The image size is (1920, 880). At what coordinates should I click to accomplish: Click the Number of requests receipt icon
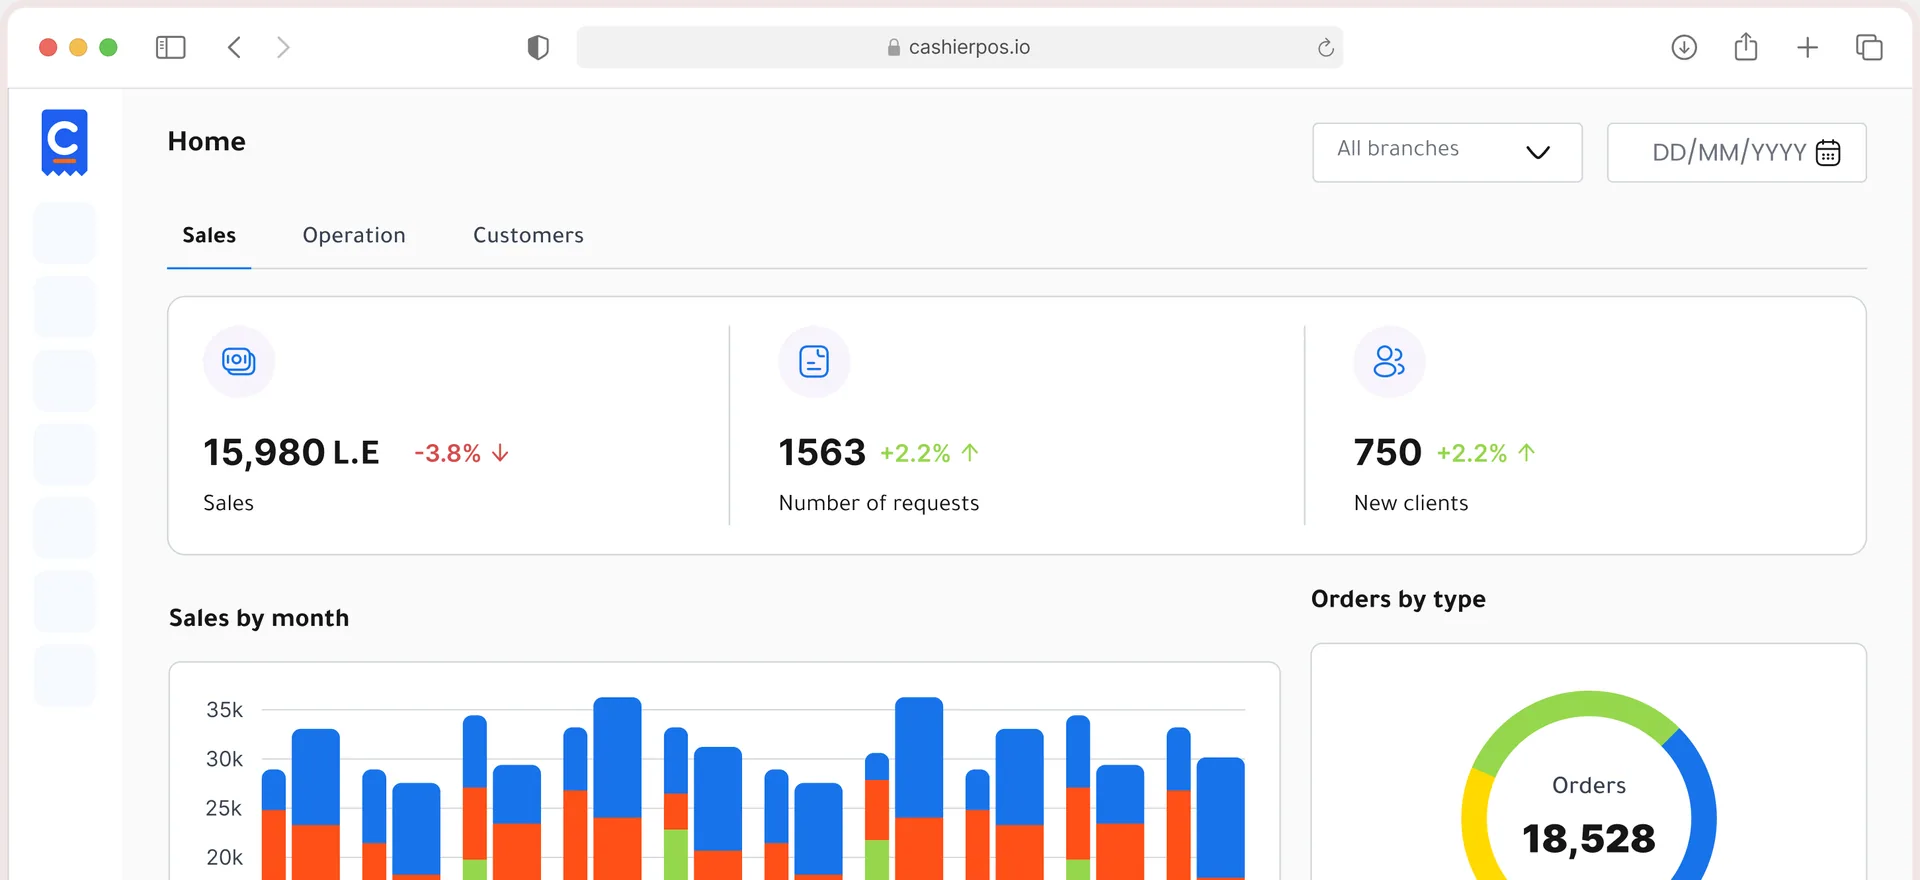click(x=814, y=361)
